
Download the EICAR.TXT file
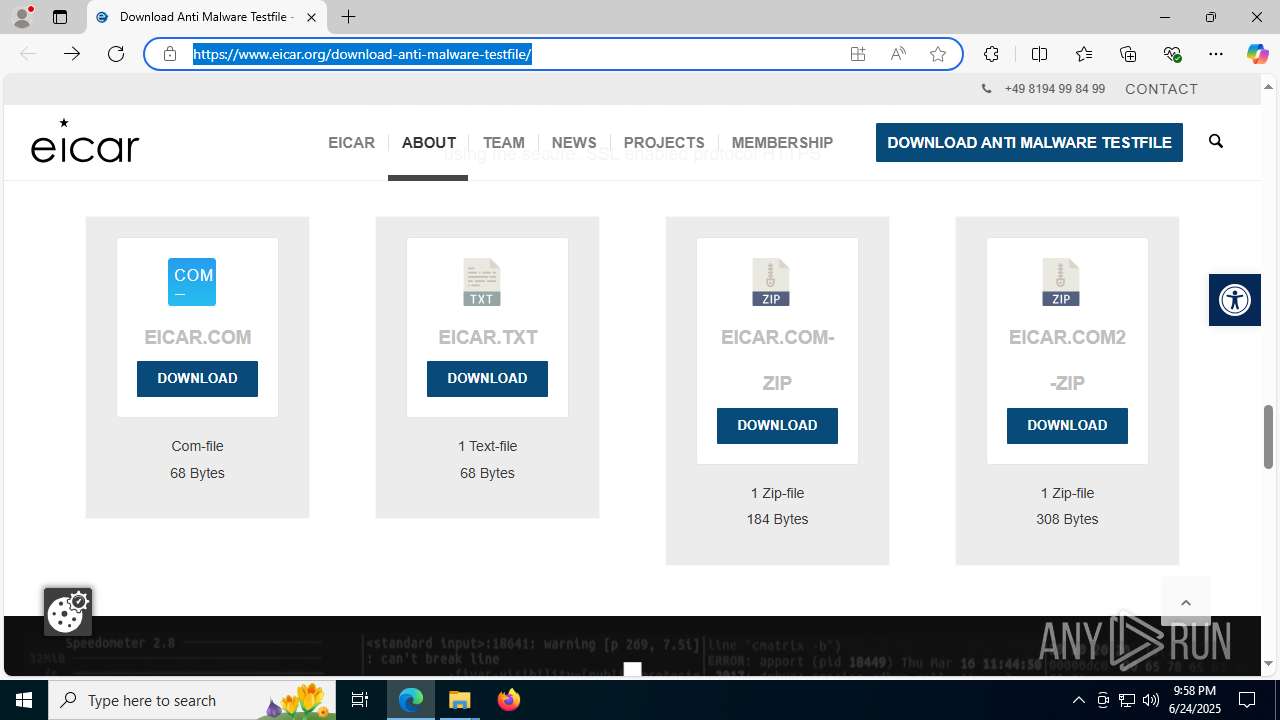[x=487, y=379]
